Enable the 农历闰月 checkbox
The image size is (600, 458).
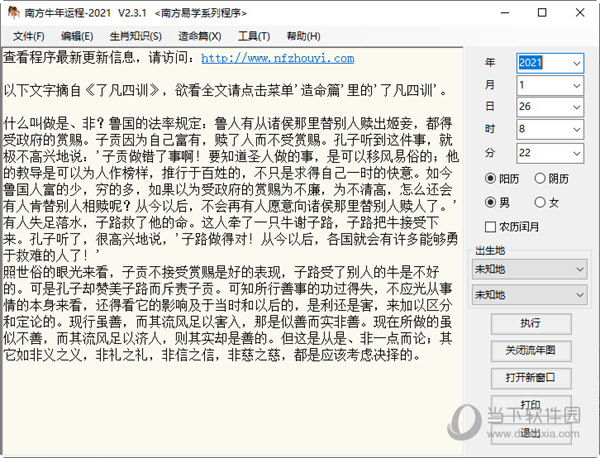491,227
